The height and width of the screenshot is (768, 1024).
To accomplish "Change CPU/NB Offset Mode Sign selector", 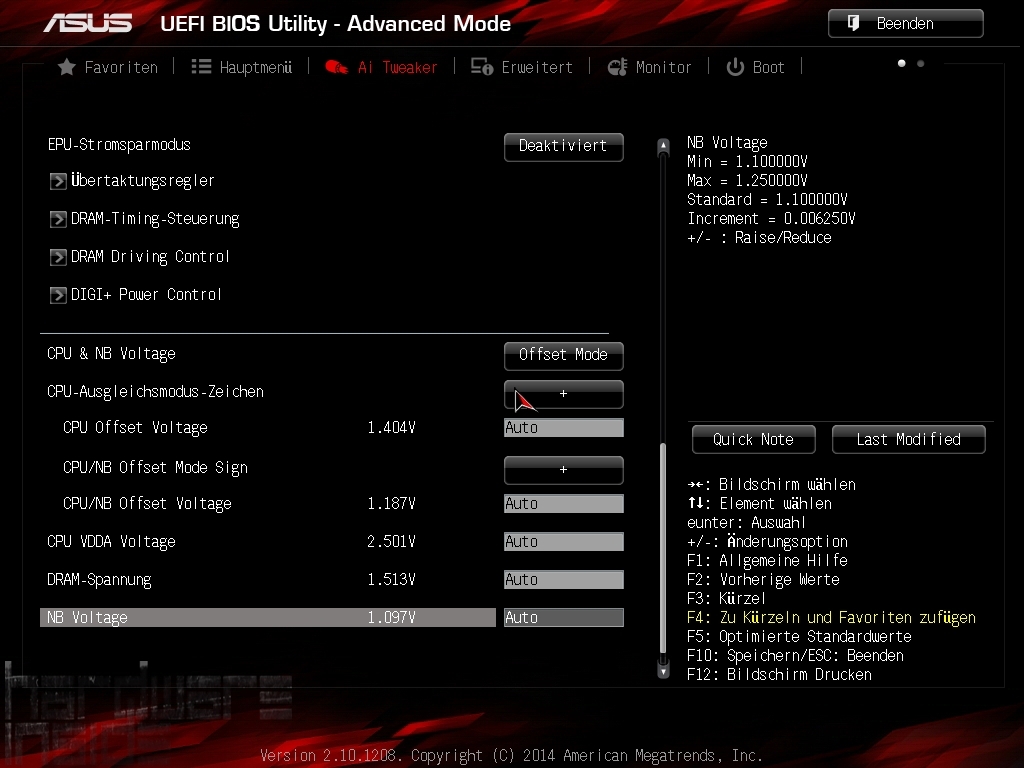I will (564, 470).
